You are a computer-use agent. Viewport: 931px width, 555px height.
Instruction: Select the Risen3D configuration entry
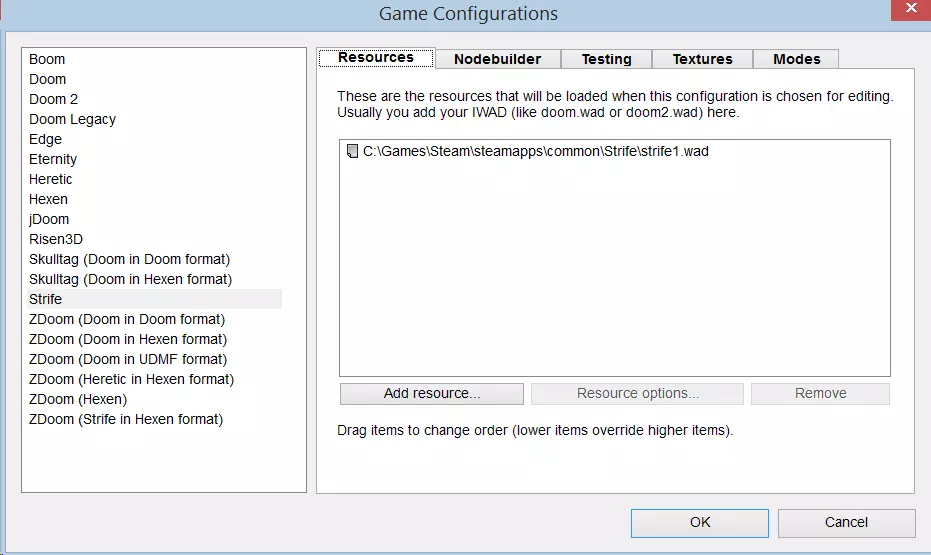56,239
